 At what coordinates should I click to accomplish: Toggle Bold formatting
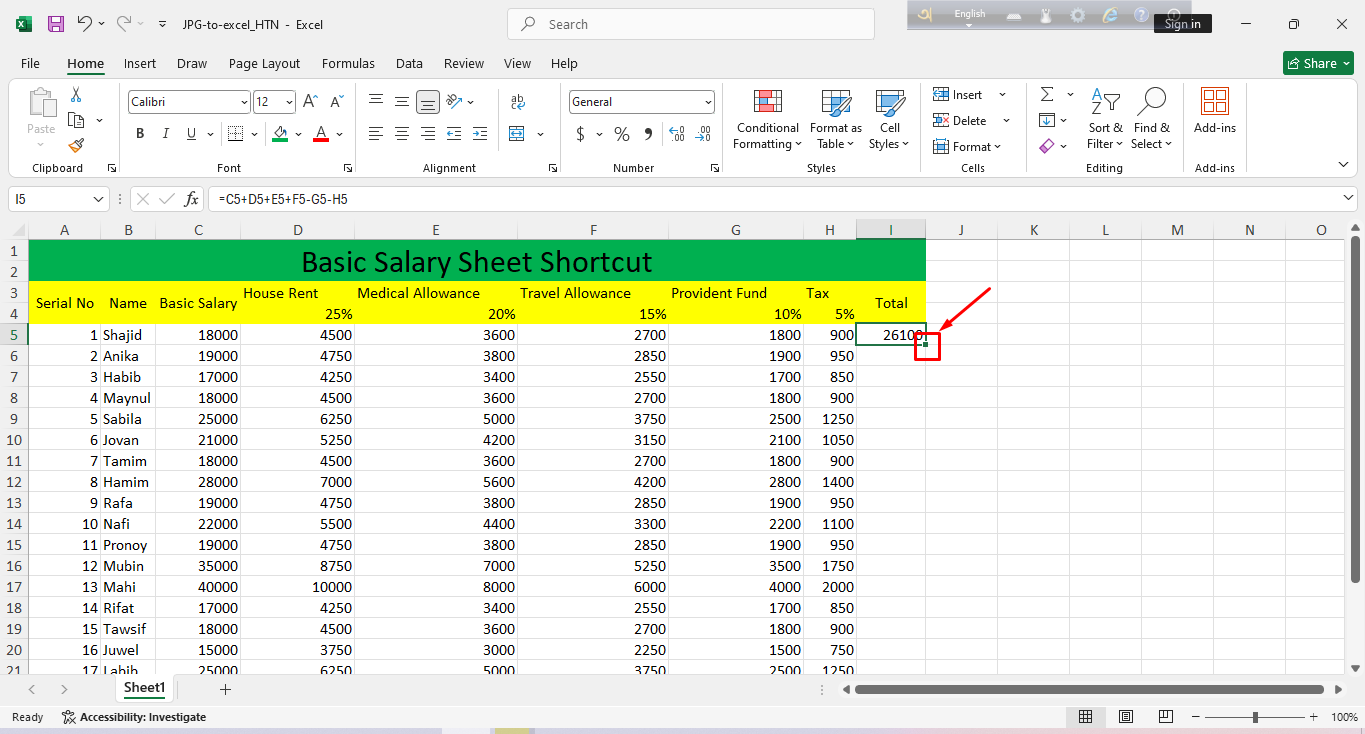[140, 134]
